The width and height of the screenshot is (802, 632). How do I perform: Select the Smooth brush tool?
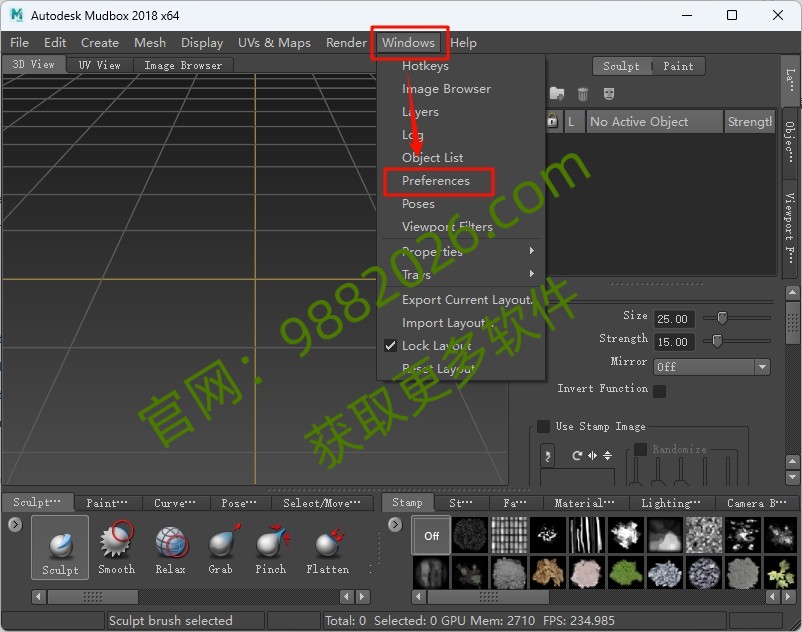coord(117,547)
